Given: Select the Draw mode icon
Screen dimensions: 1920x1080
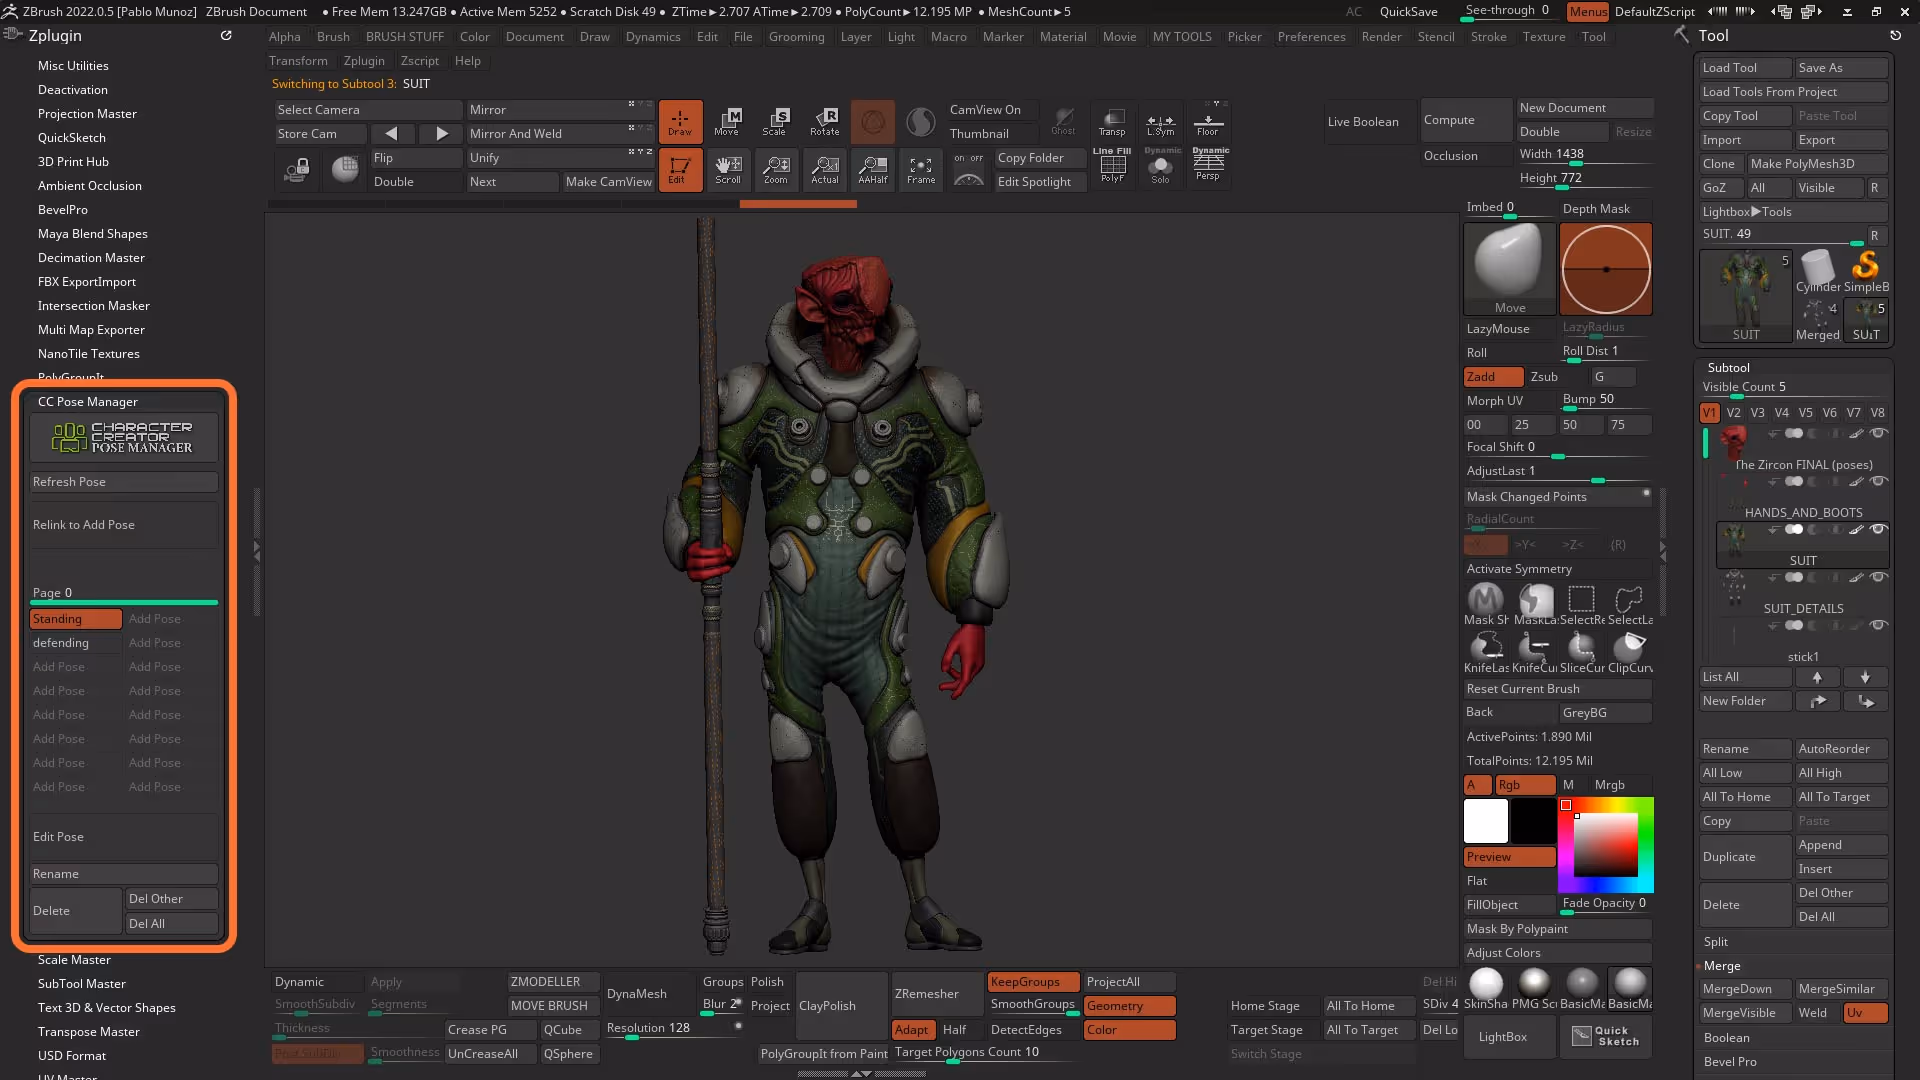Looking at the screenshot, I should (x=680, y=121).
